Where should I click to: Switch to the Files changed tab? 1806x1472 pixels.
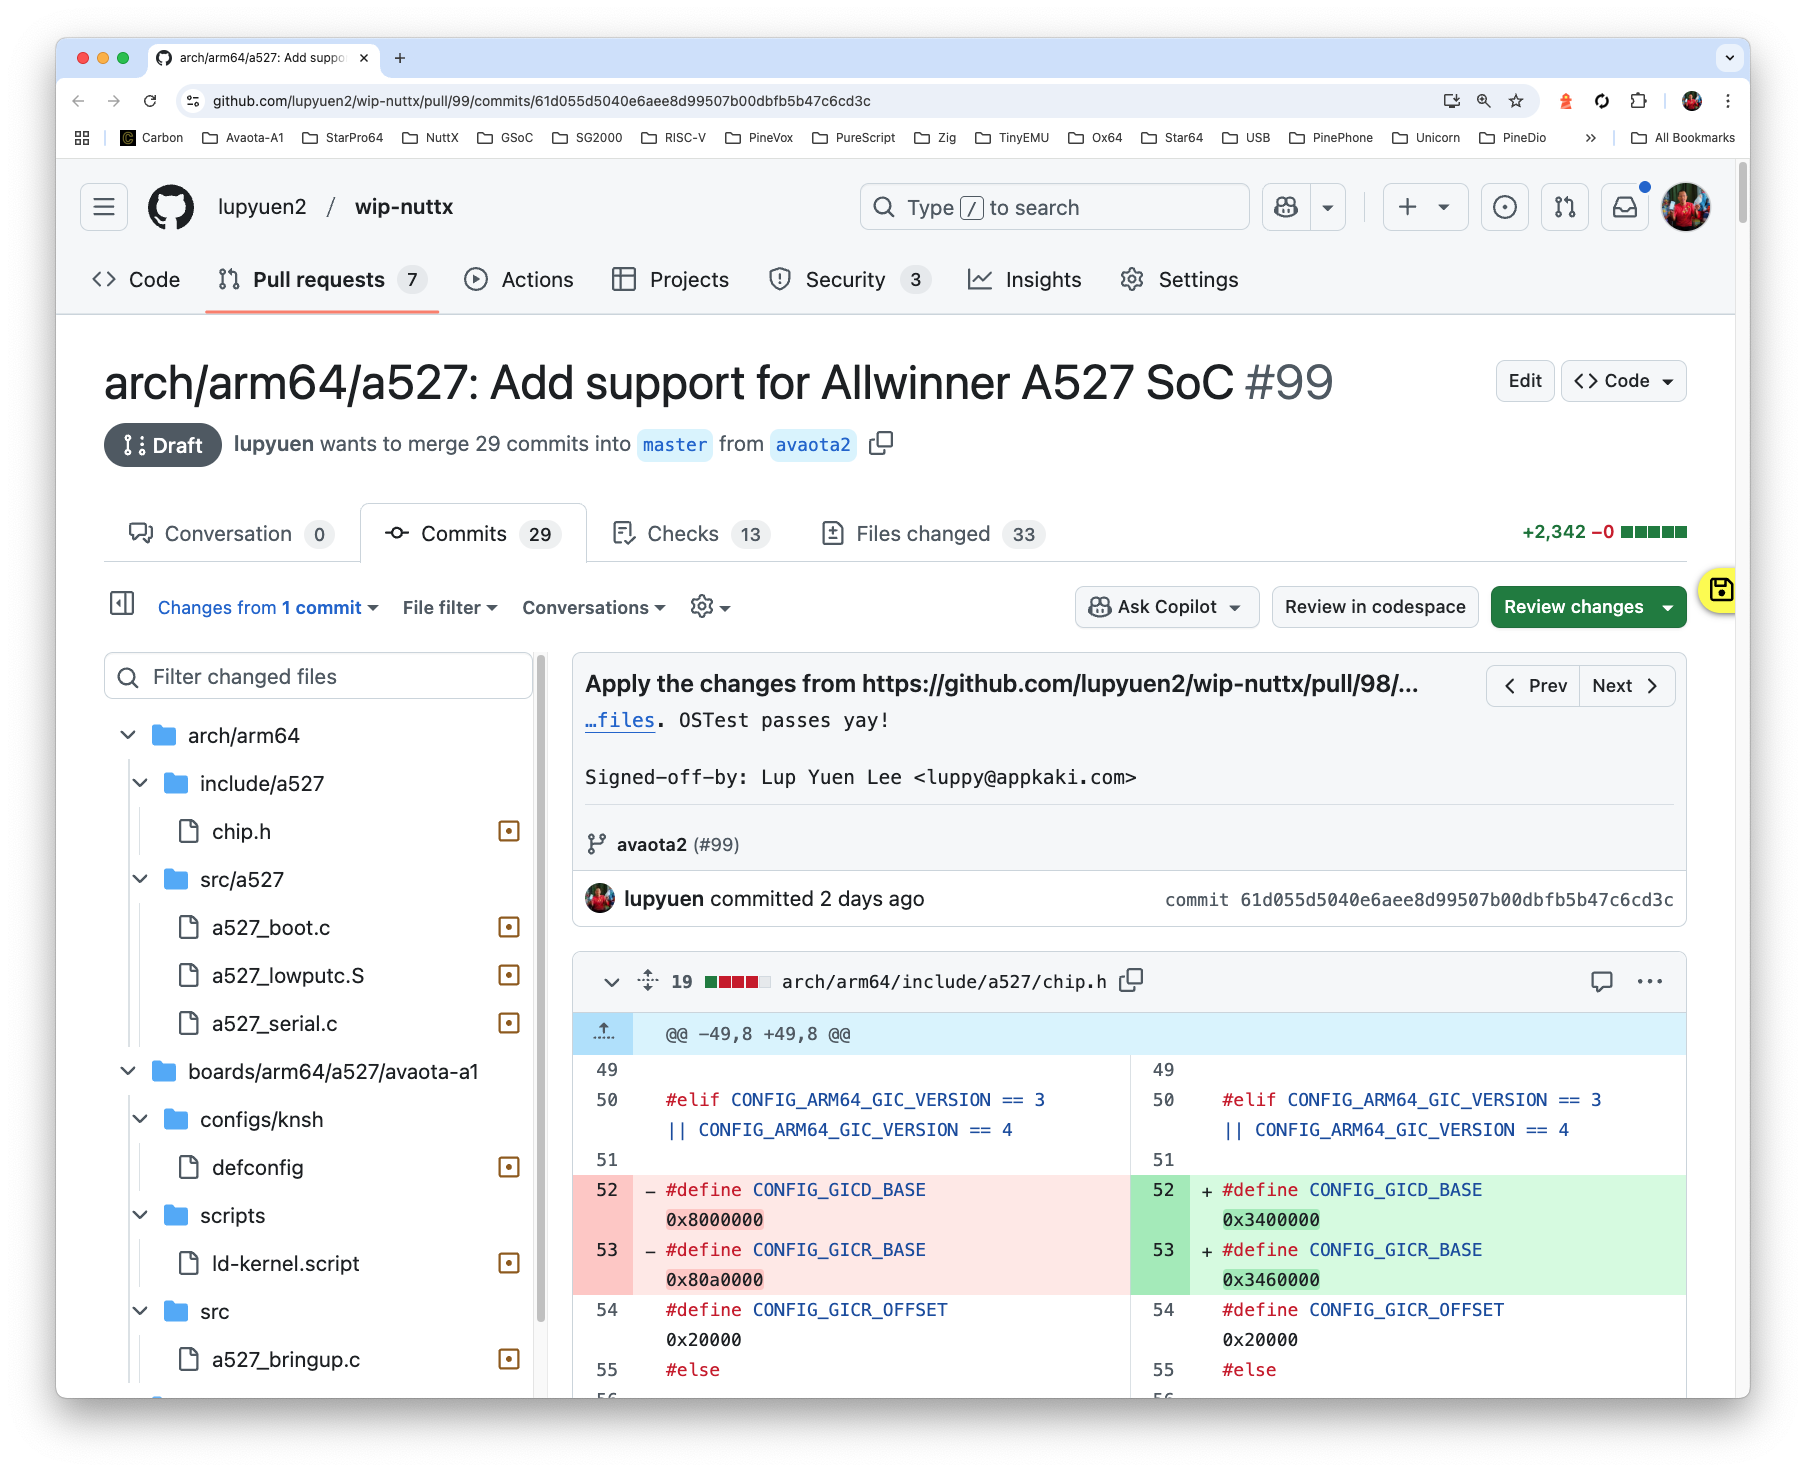pos(921,533)
